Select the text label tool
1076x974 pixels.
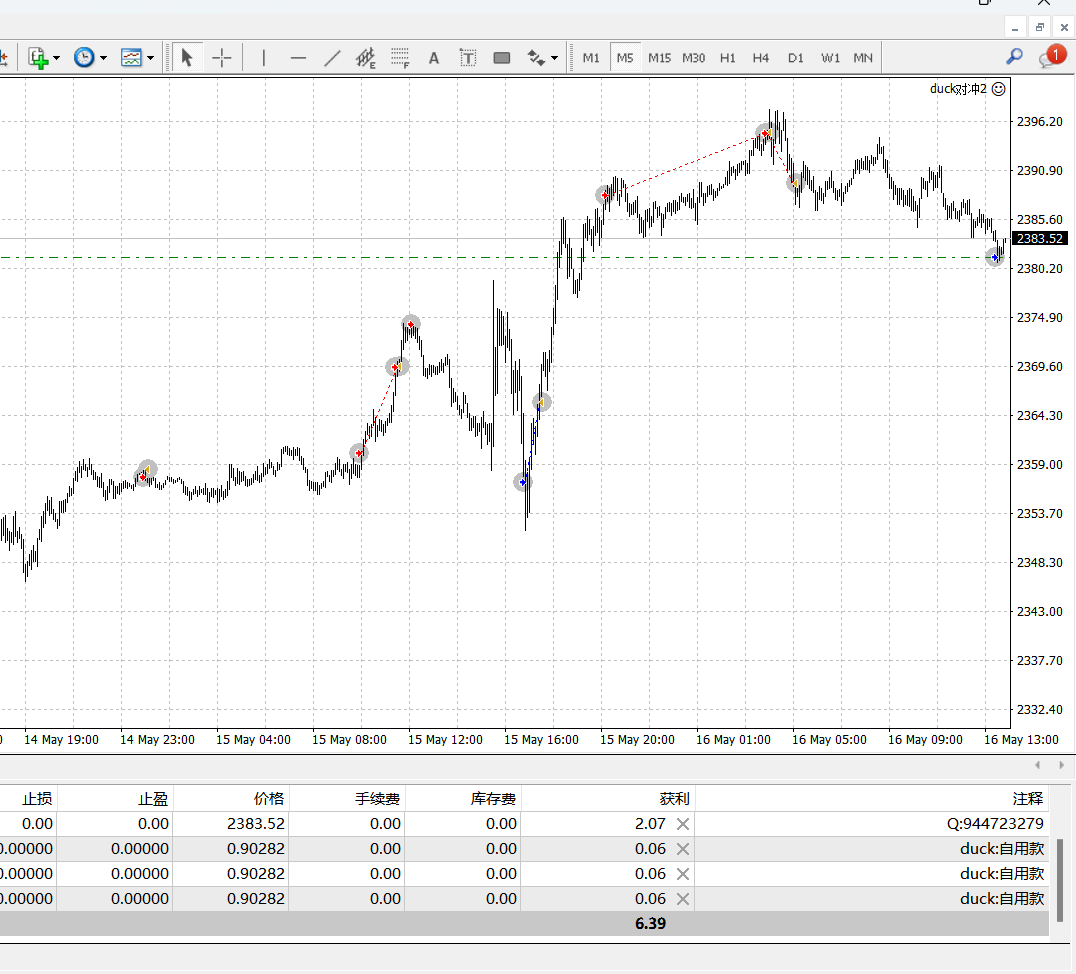point(467,58)
